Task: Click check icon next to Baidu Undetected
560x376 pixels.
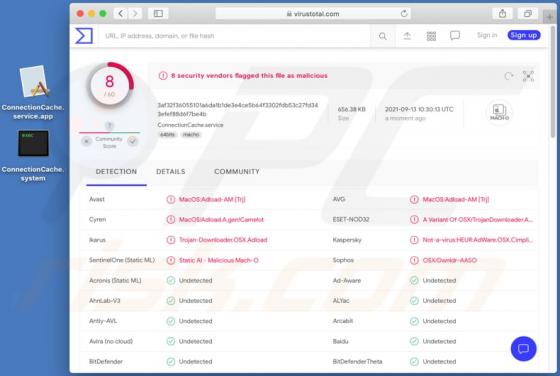Action: 414,341
